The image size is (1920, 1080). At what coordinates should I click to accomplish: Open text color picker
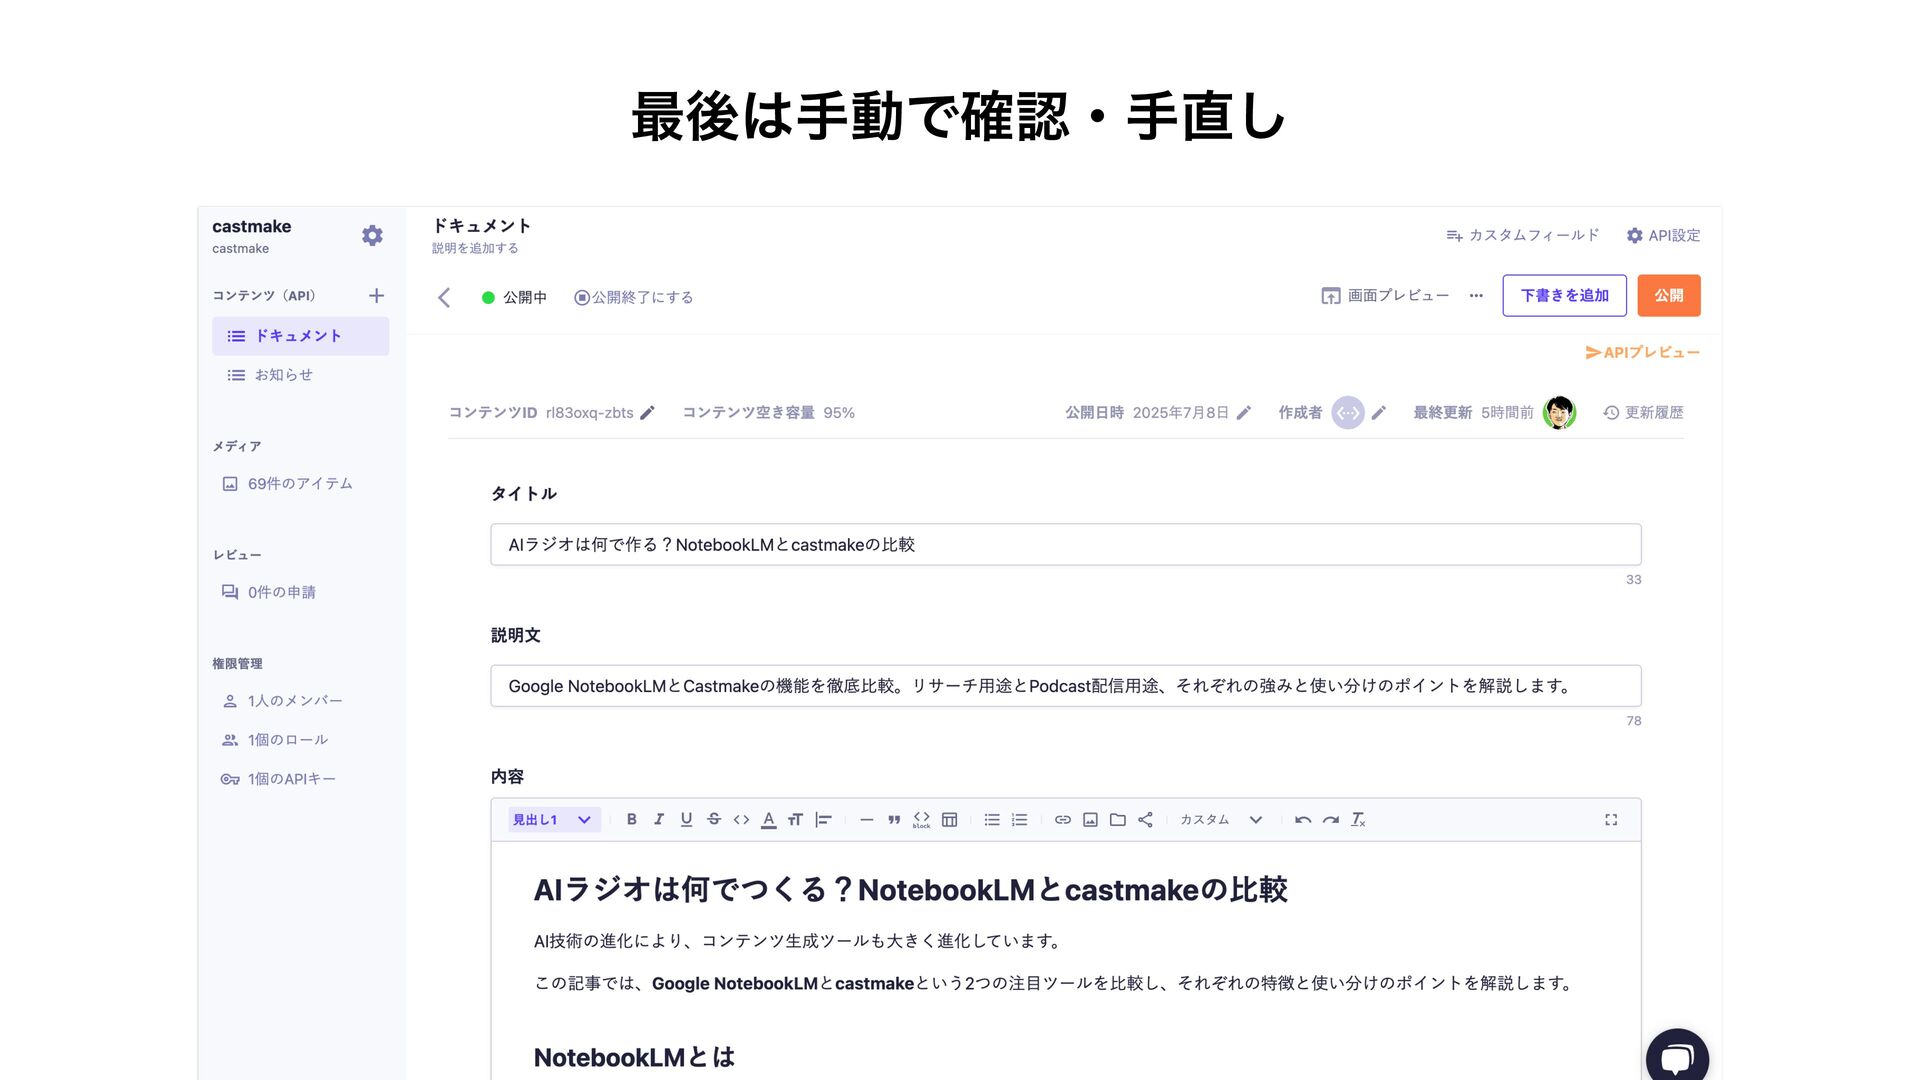(x=768, y=820)
